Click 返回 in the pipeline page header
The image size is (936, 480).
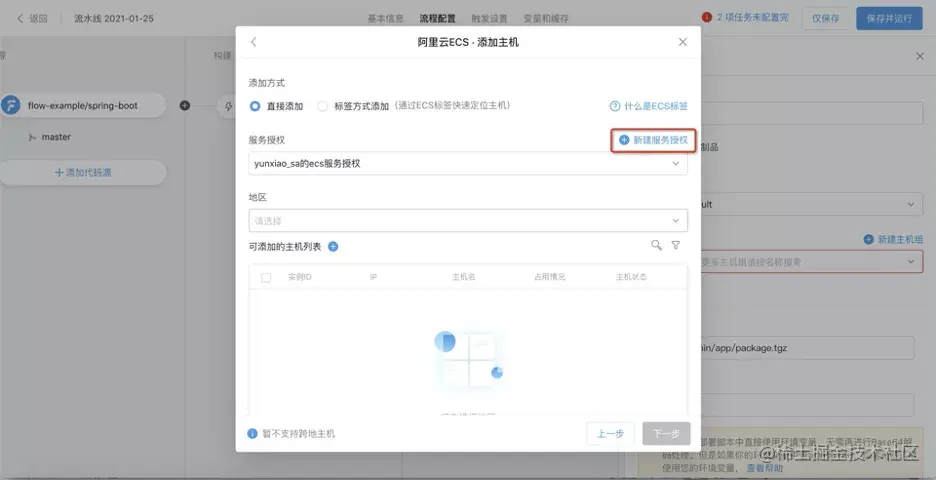pos(32,19)
